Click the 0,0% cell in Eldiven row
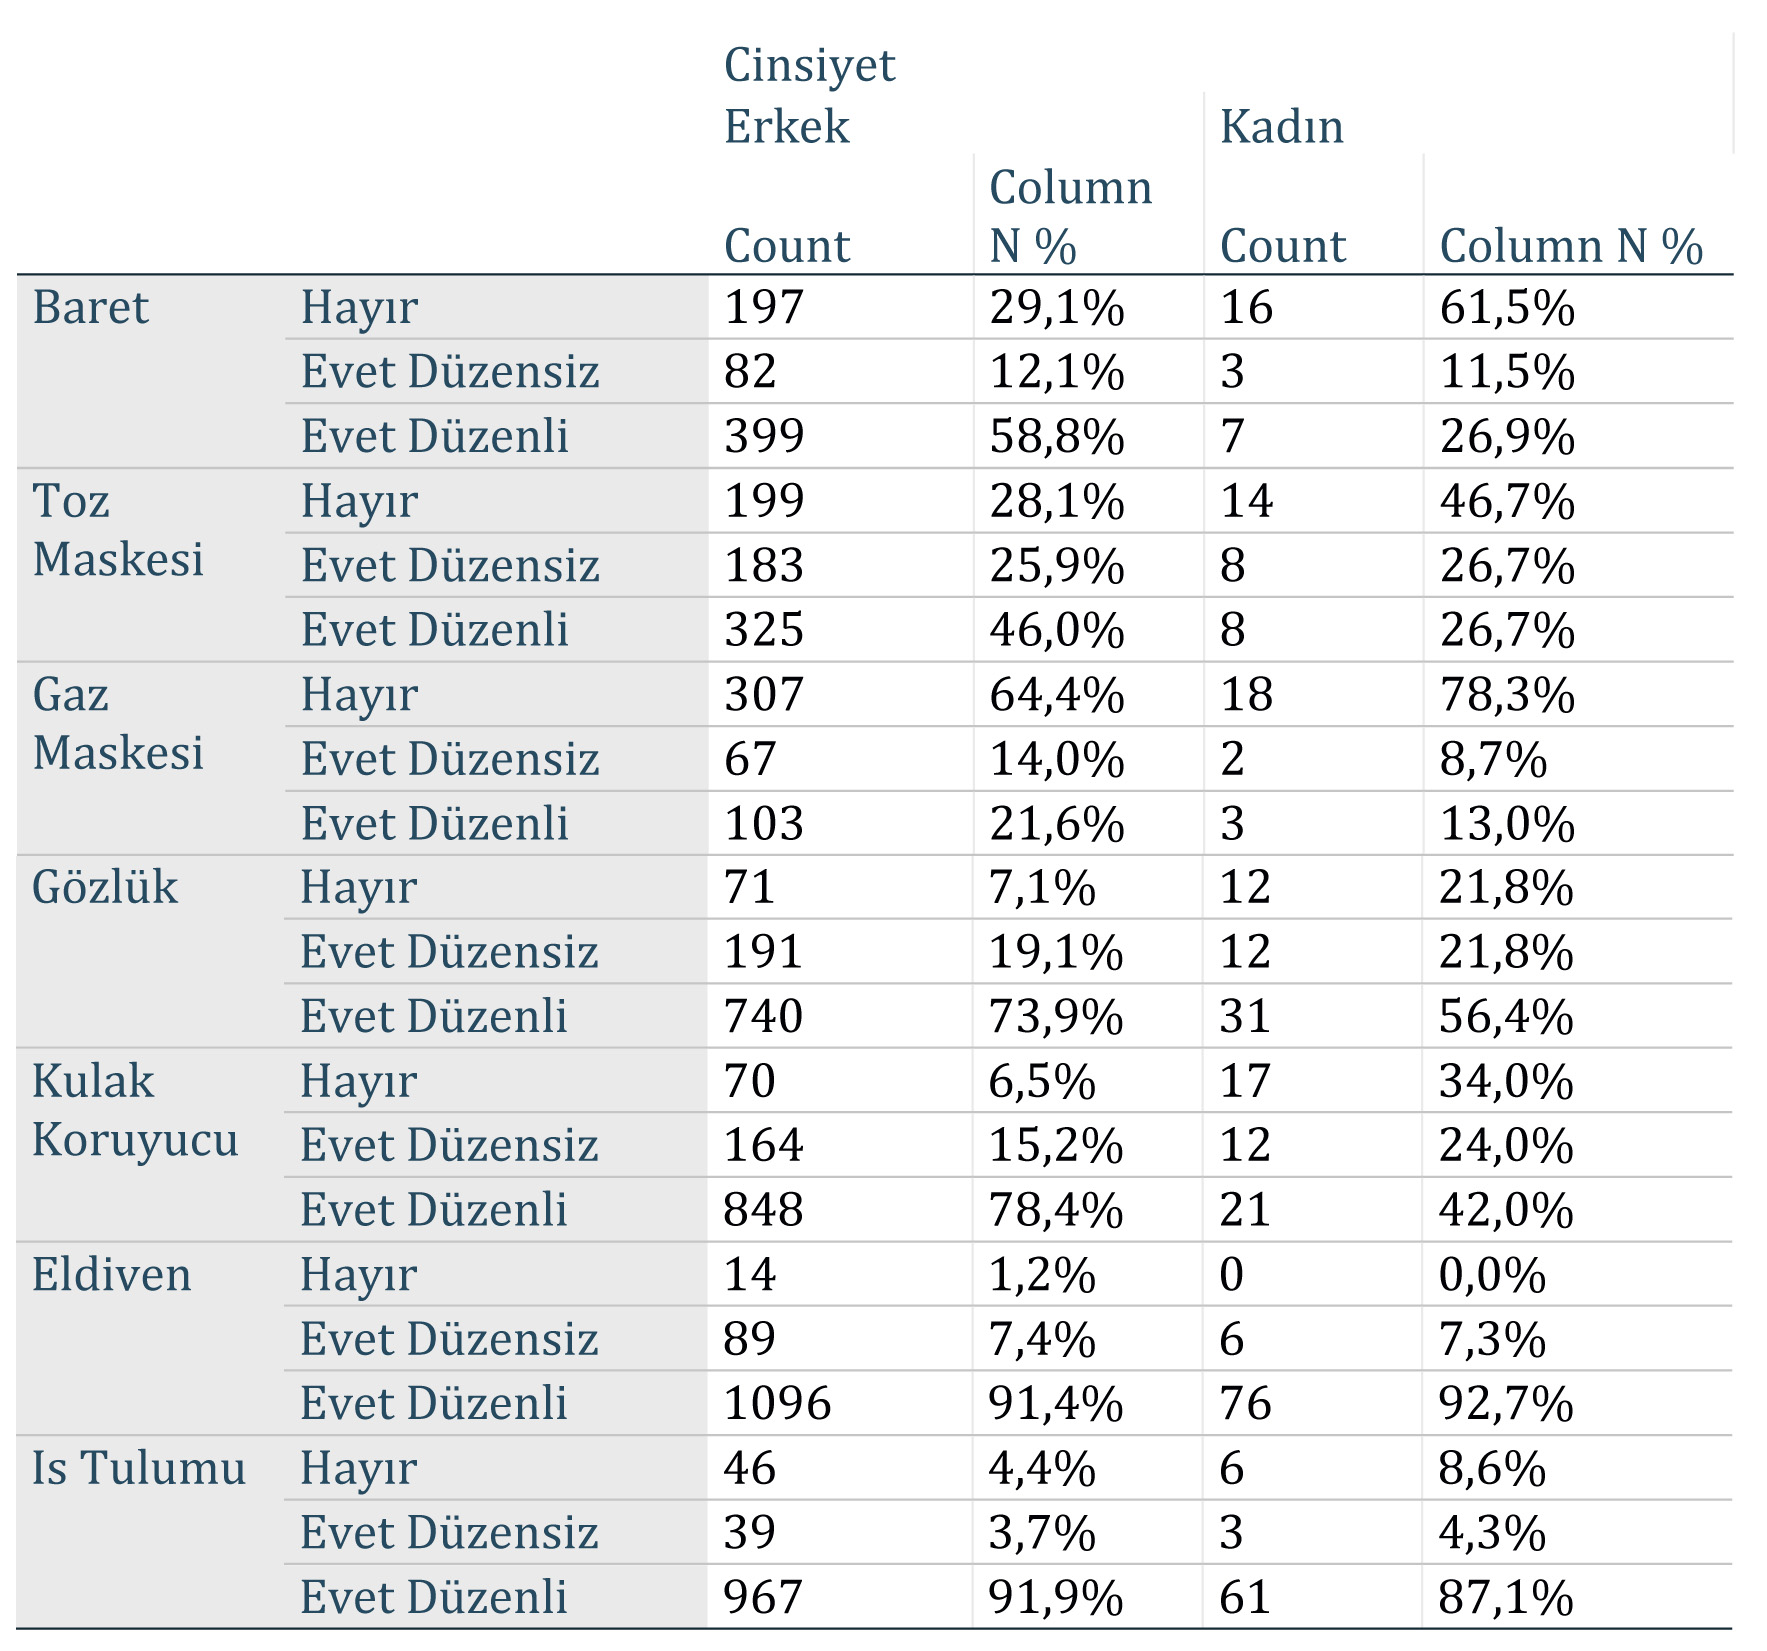Screen dimensions: 1767x1651 tap(1492, 1275)
